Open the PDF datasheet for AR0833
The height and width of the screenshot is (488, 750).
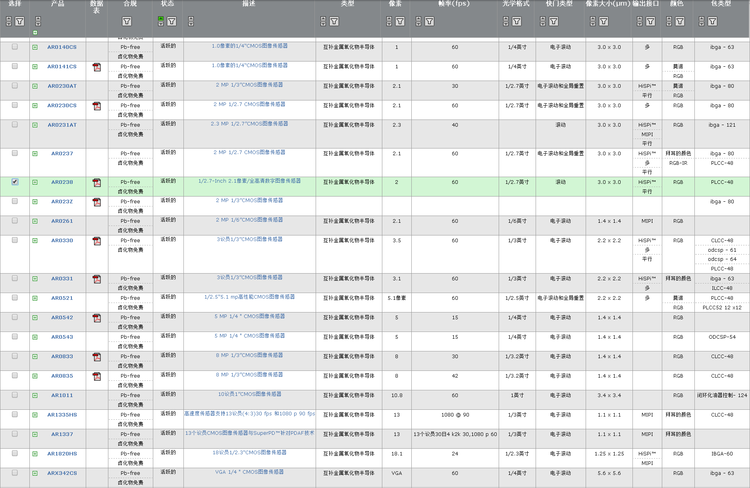pos(97,357)
